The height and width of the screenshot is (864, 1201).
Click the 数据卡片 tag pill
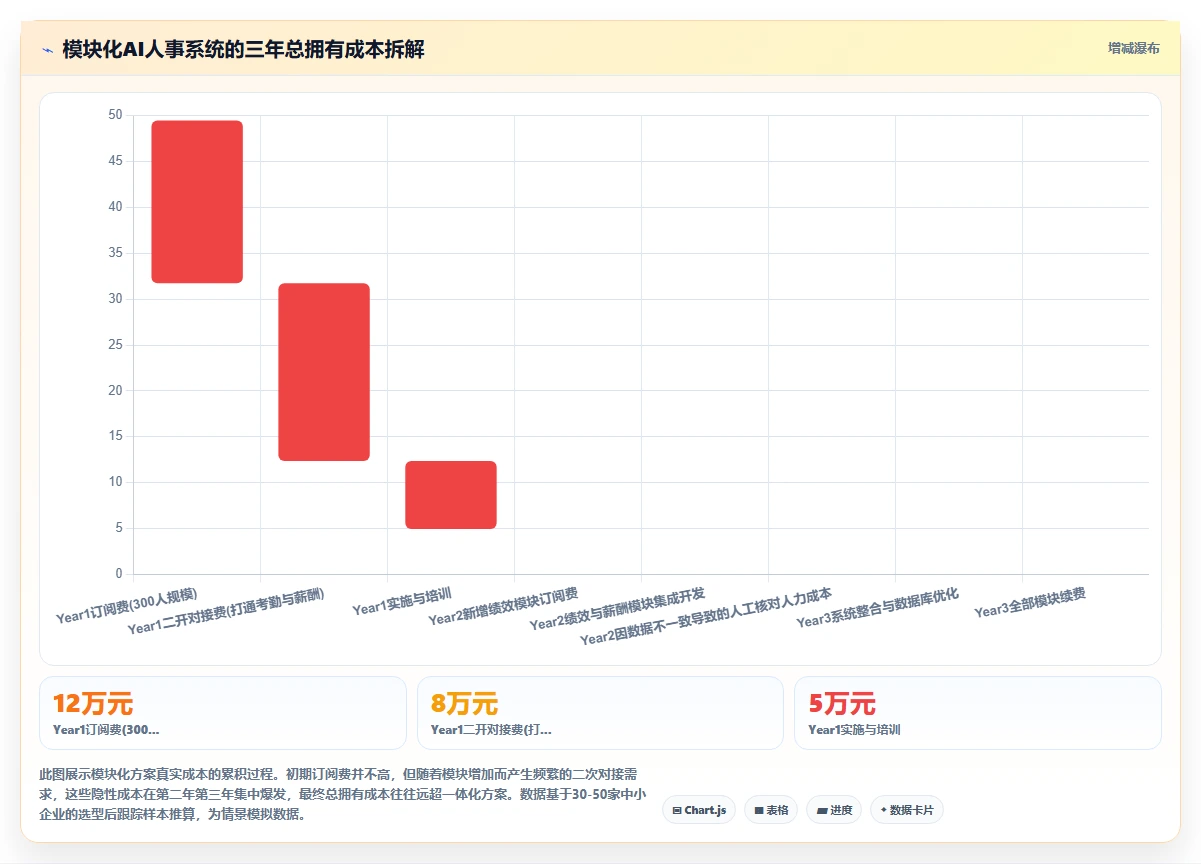[x=907, y=810]
